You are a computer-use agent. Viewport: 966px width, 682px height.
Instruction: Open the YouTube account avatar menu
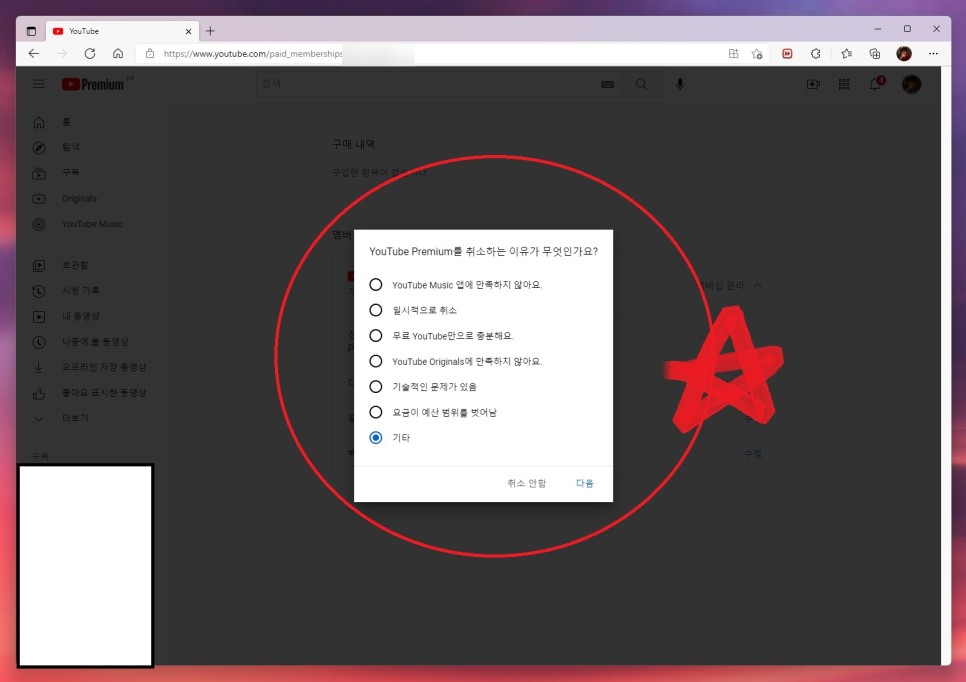[911, 84]
